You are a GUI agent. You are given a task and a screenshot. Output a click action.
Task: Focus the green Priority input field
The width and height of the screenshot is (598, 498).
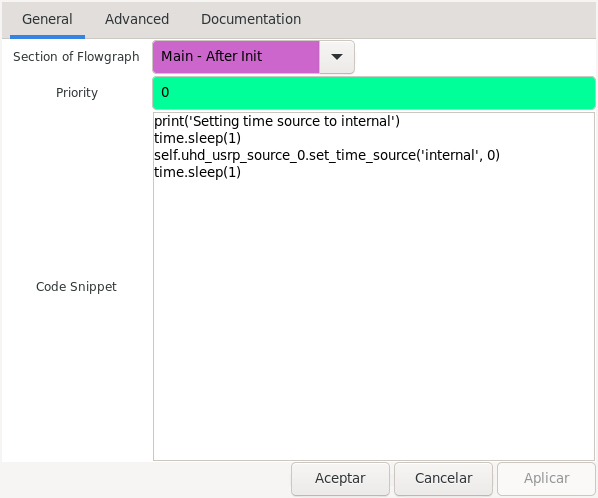(x=374, y=93)
